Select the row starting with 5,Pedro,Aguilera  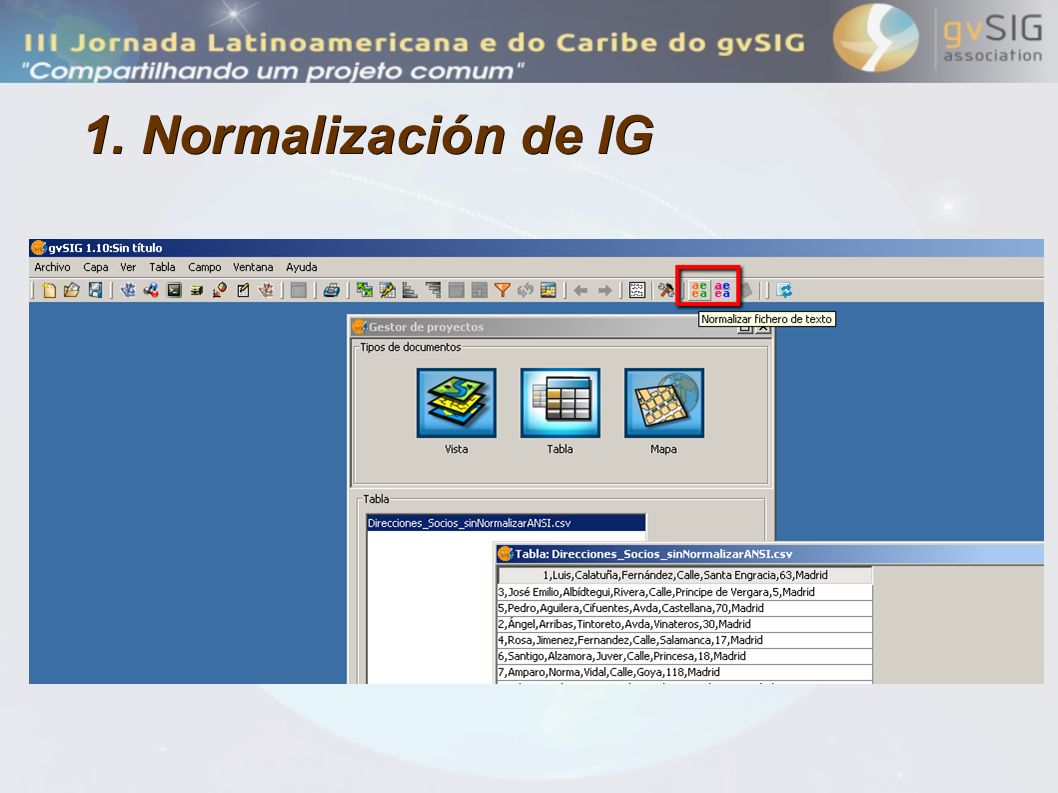coord(685,608)
